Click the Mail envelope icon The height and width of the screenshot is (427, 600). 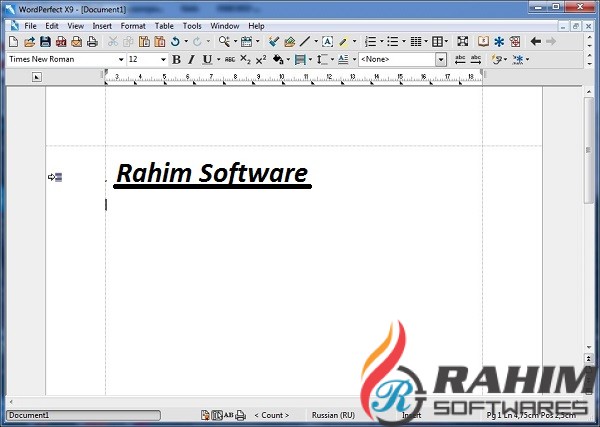[x=77, y=41]
